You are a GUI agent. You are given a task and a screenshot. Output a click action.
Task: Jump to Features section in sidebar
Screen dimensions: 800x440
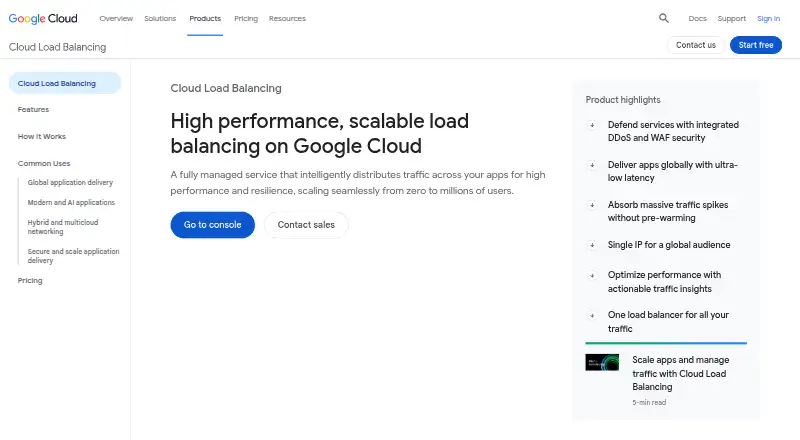[33, 109]
